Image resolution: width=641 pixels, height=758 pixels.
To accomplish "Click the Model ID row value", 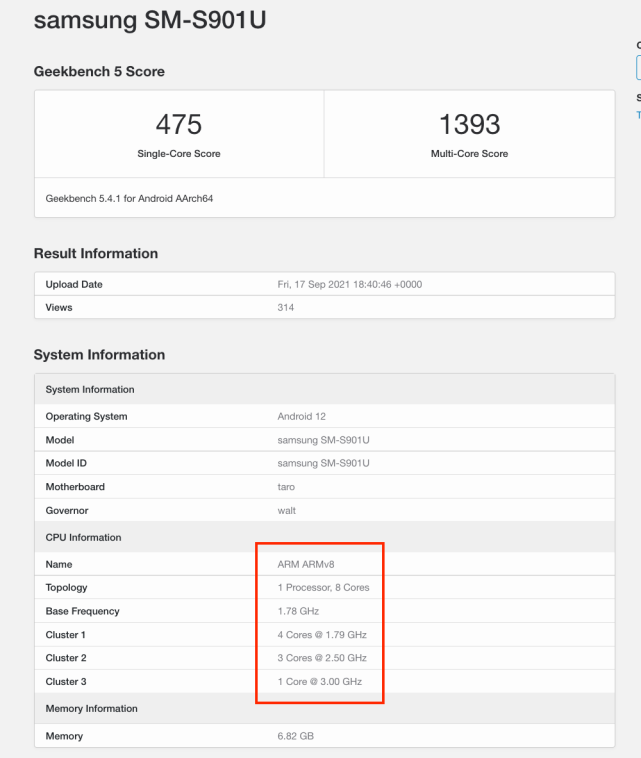I will pos(323,463).
